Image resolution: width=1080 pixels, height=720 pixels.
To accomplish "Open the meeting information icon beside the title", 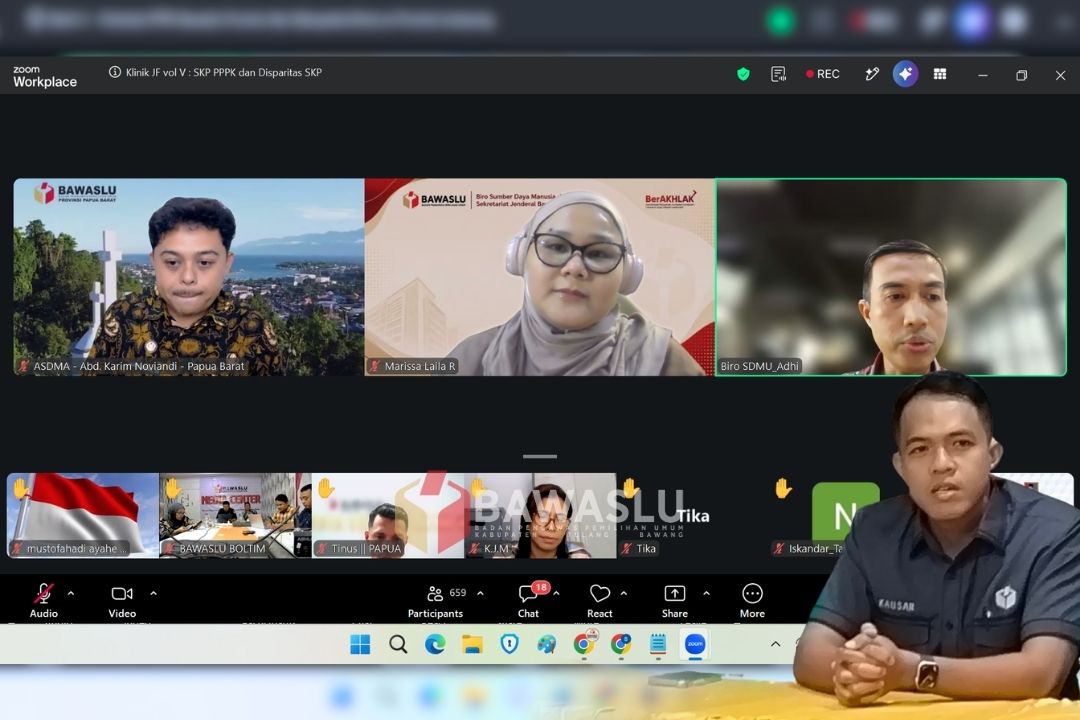I will click(x=115, y=72).
